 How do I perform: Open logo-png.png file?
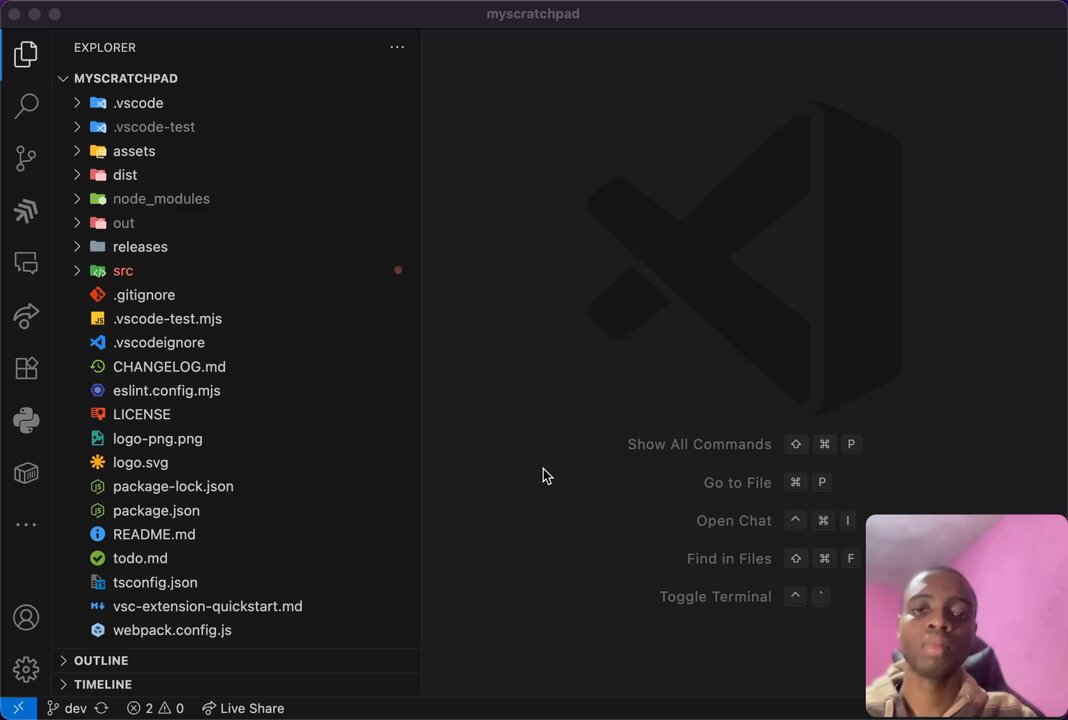point(236,438)
